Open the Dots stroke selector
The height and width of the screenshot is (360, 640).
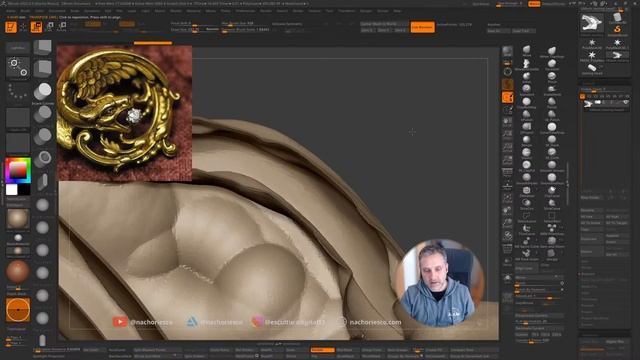pos(18,92)
